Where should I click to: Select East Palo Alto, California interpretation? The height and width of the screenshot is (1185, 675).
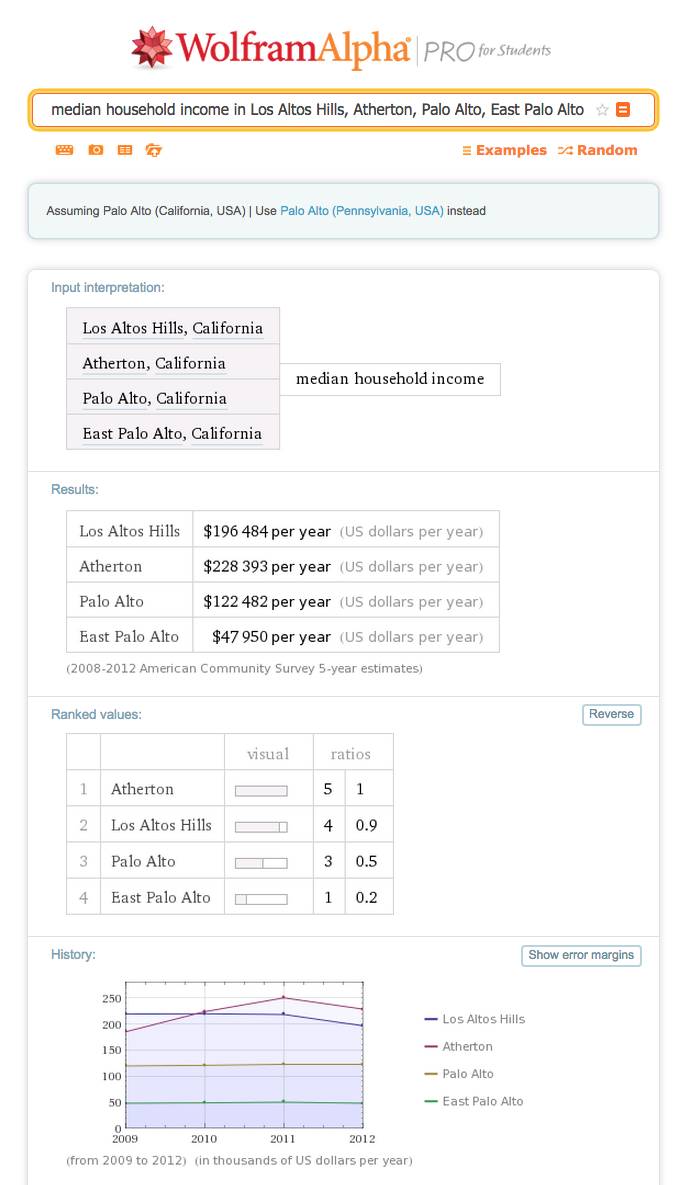[x=173, y=433]
